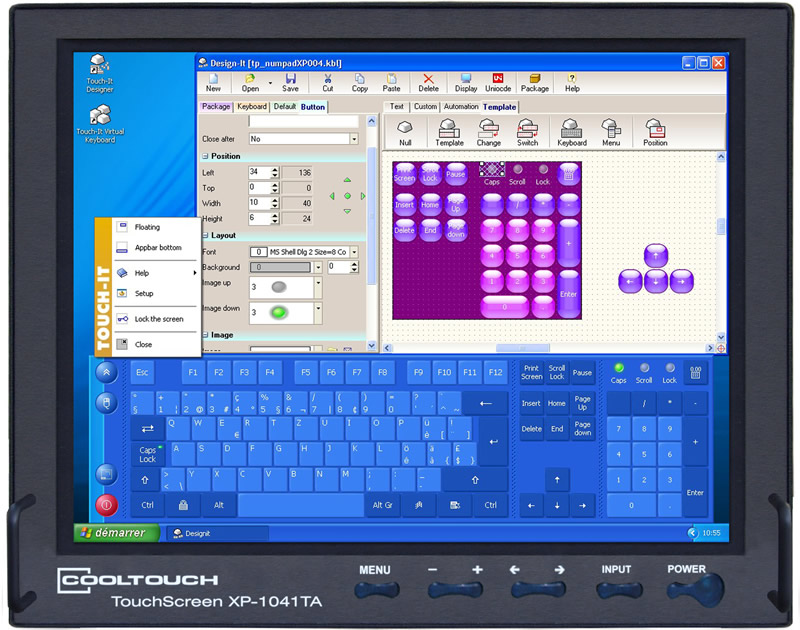This screenshot has height=630, width=800.
Task: Select the Keyboard action icon
Action: click(571, 133)
